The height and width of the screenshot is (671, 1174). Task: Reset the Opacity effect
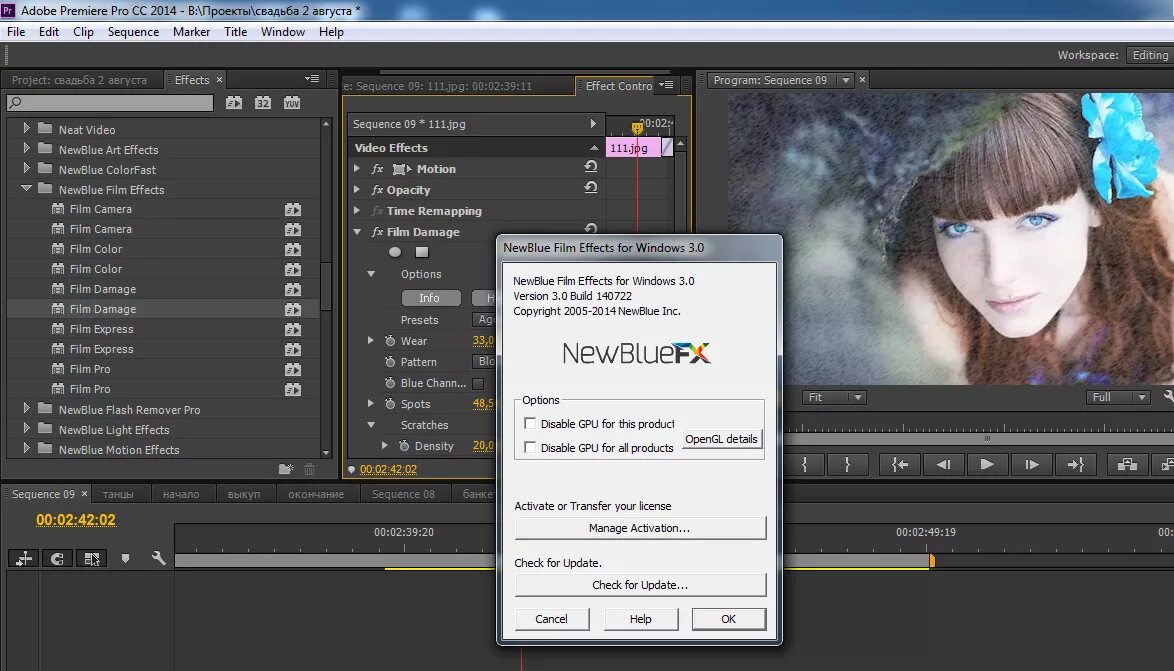pos(591,187)
